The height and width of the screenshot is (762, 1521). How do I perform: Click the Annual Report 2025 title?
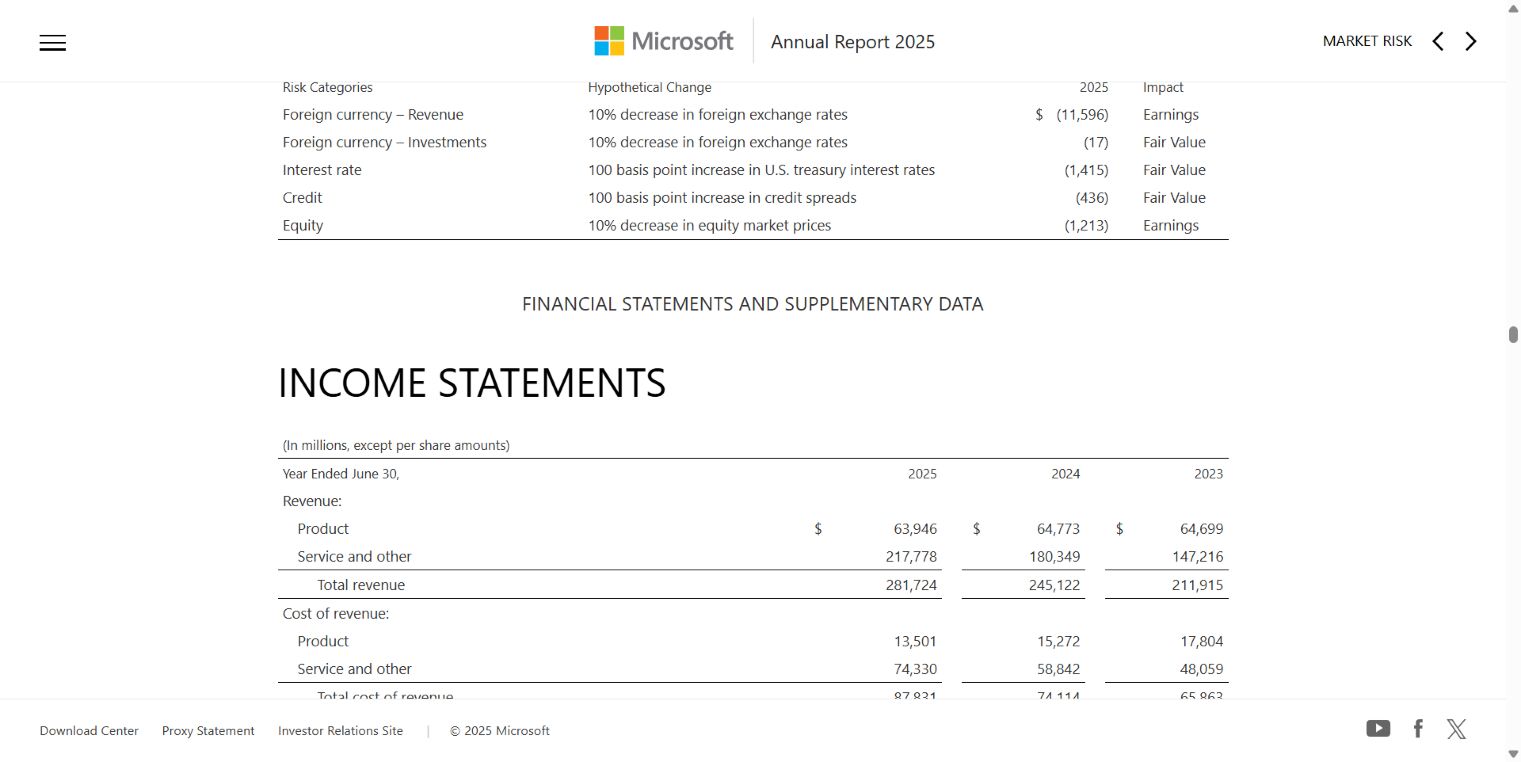point(853,41)
